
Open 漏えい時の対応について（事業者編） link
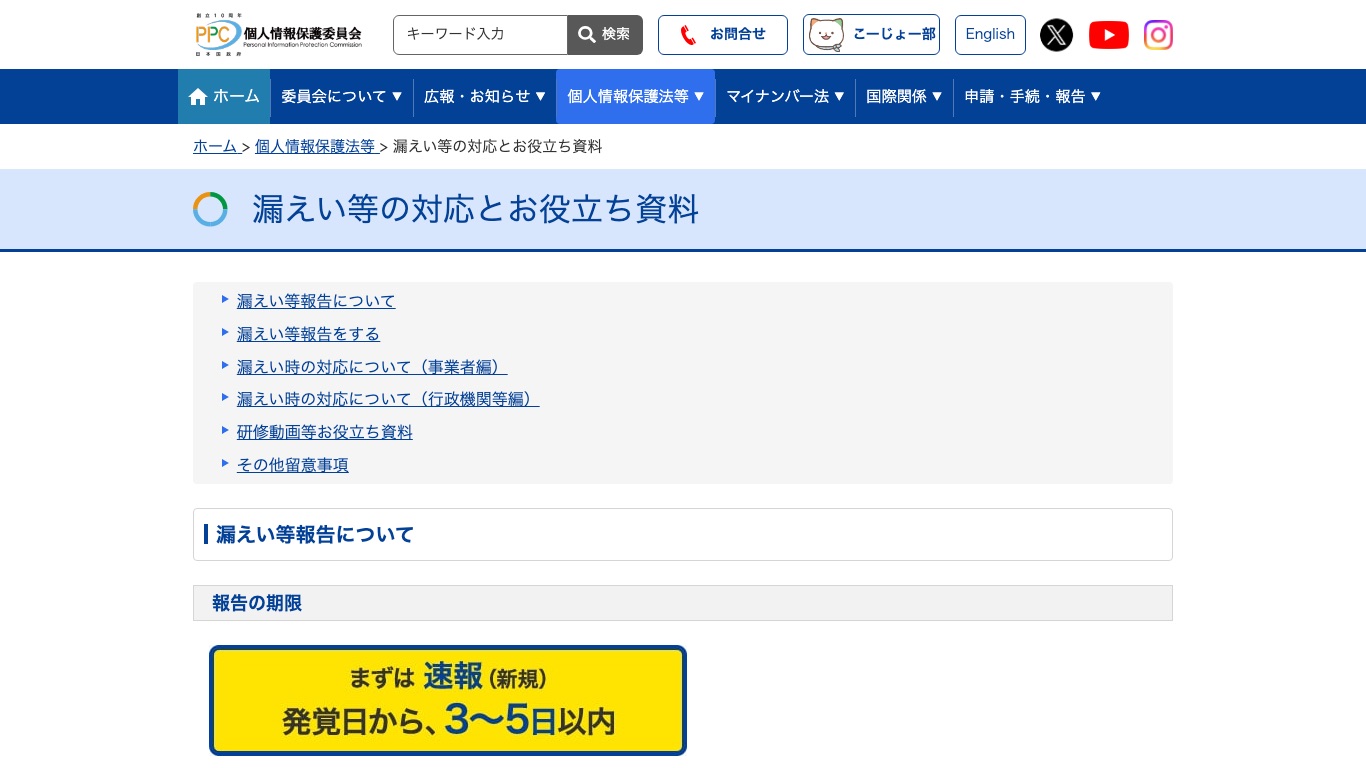pyautogui.click(x=372, y=367)
